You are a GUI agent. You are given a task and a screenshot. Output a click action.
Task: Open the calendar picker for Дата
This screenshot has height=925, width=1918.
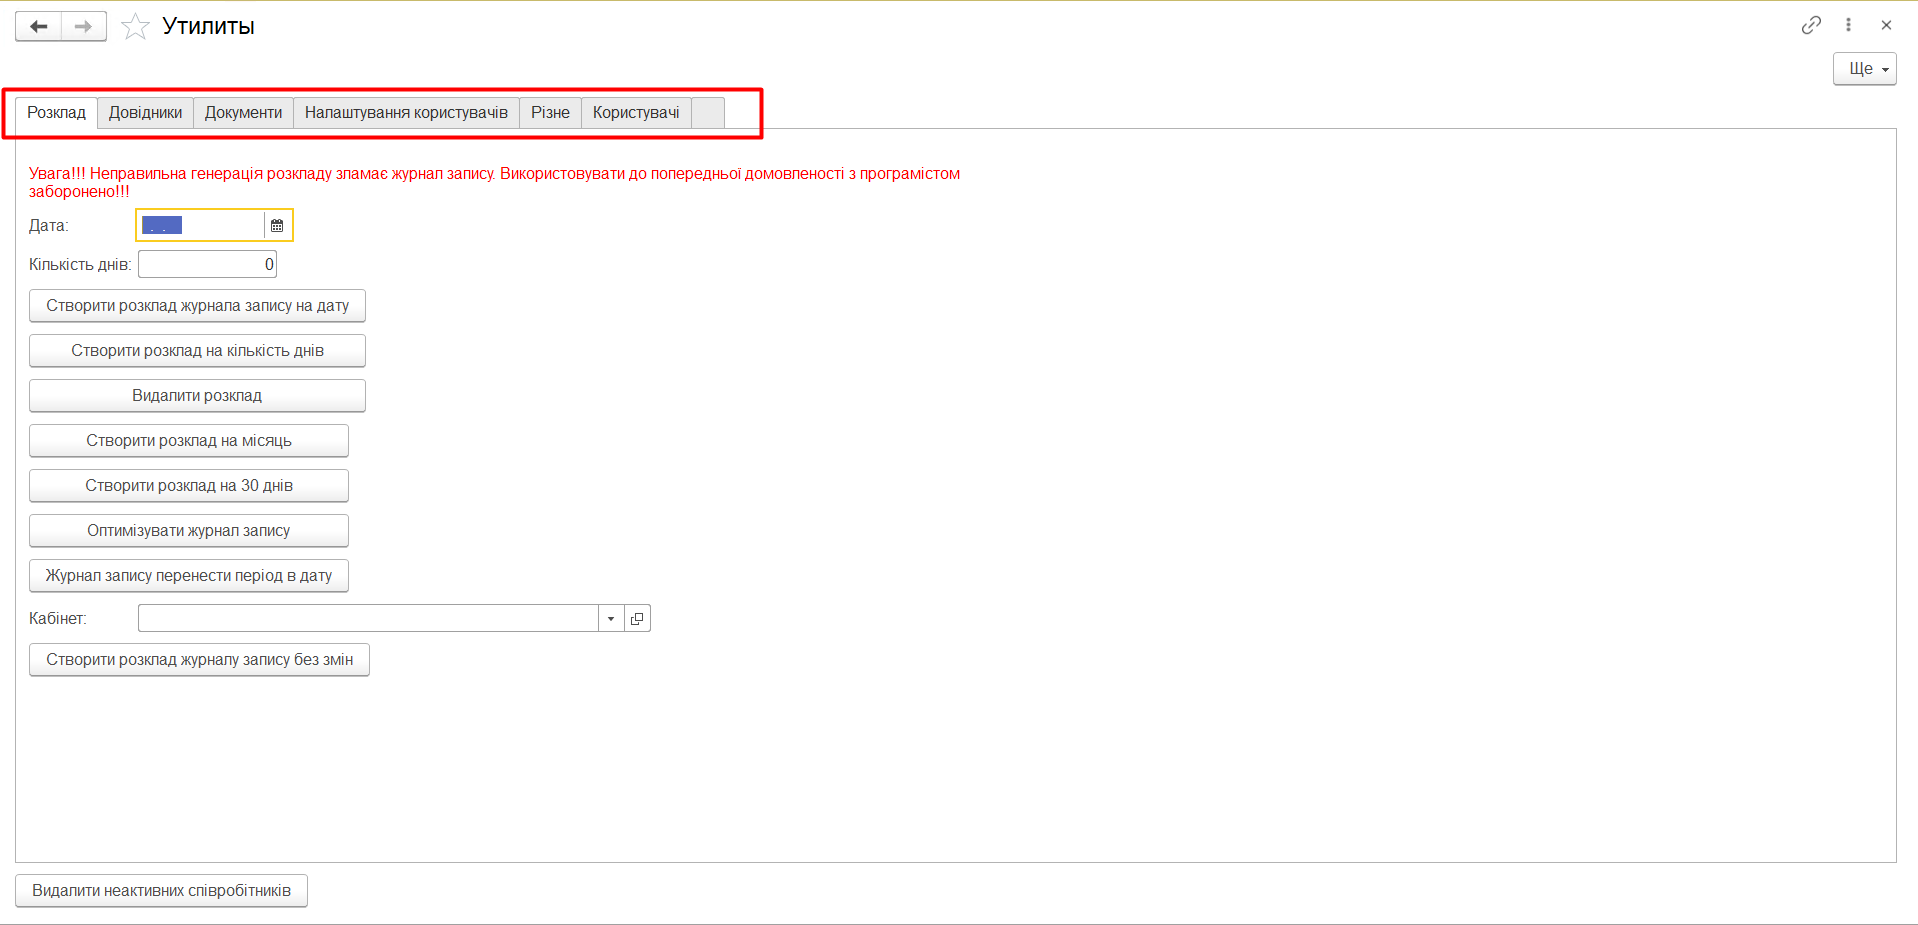(277, 226)
